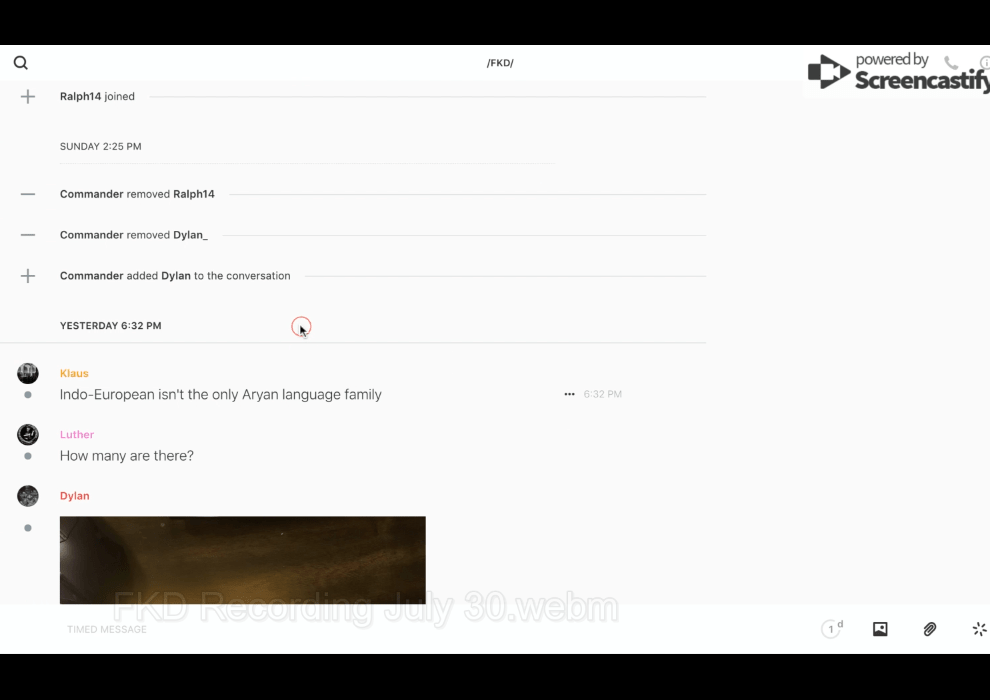Send a ping with the burst icon
Image resolution: width=990 pixels, height=700 pixels.
(x=979, y=629)
